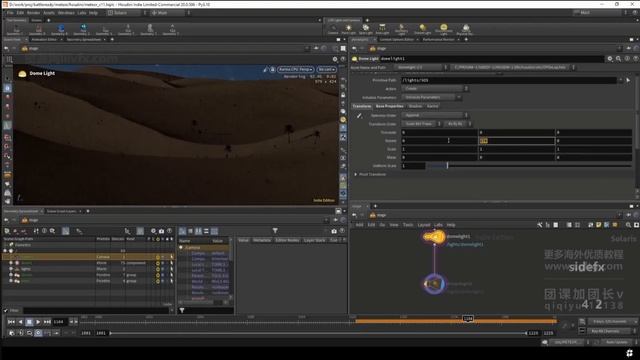Play animation forward
640x360 pixels.
[38, 322]
